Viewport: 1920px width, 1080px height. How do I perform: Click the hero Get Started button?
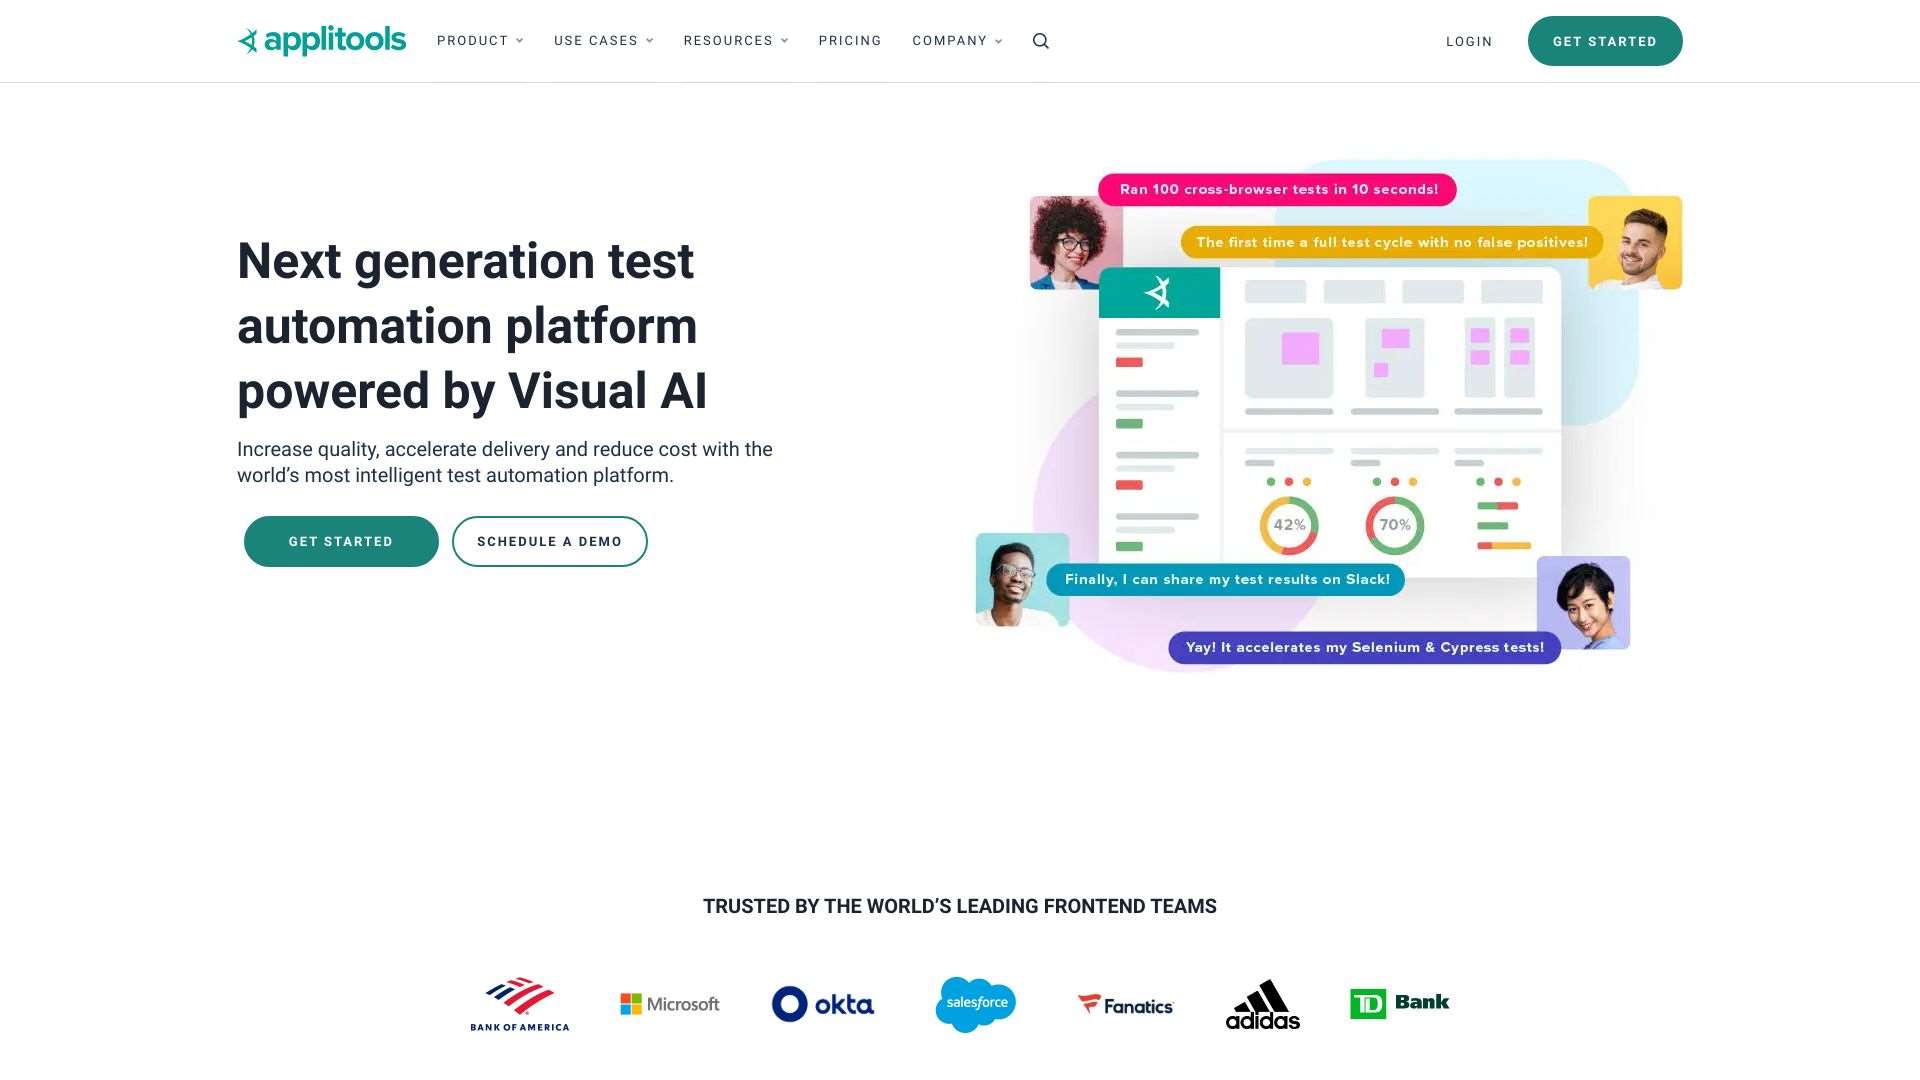[341, 541]
